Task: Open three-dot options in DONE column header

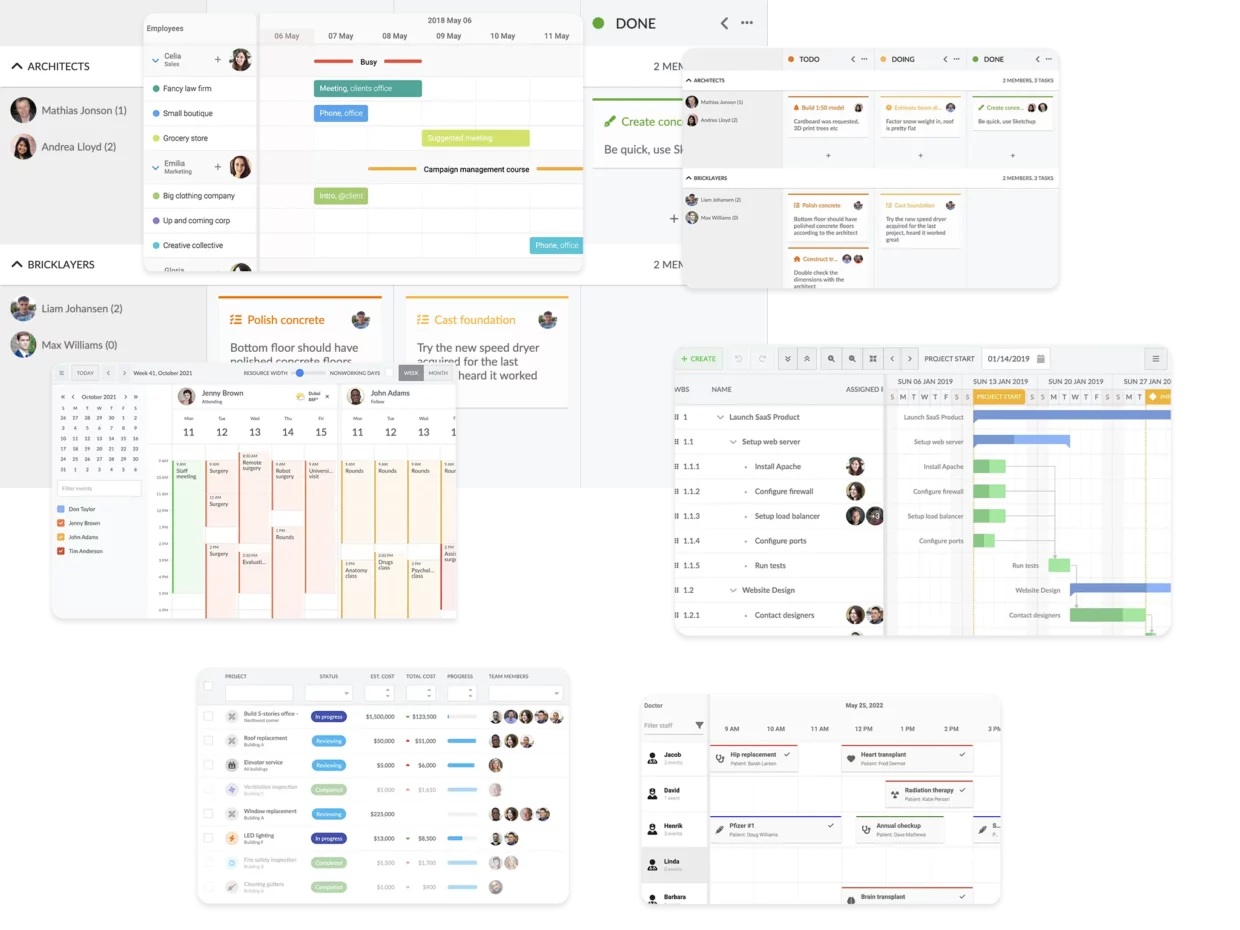Action: (x=747, y=23)
